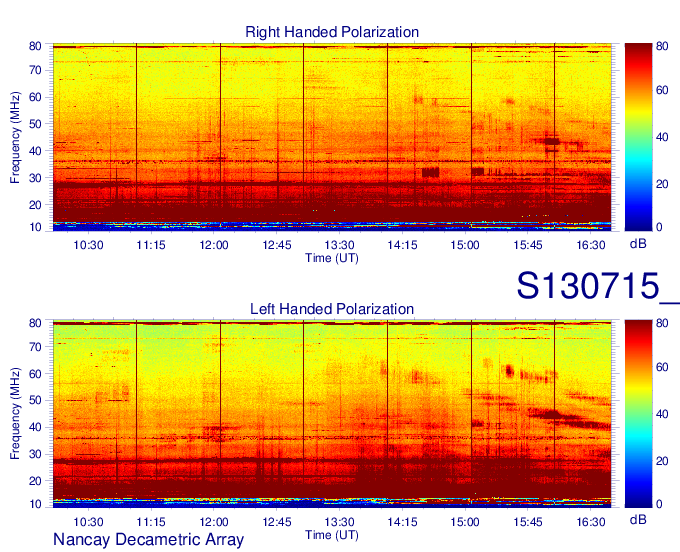This screenshot has width=680, height=552.
Task: Click the Right Handed color bar
Action: point(638,137)
